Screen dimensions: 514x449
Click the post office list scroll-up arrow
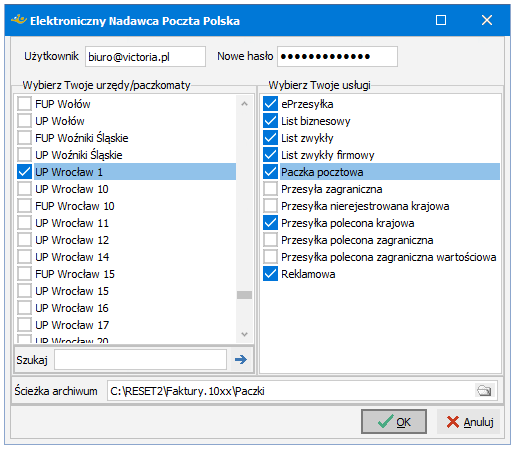[244, 104]
